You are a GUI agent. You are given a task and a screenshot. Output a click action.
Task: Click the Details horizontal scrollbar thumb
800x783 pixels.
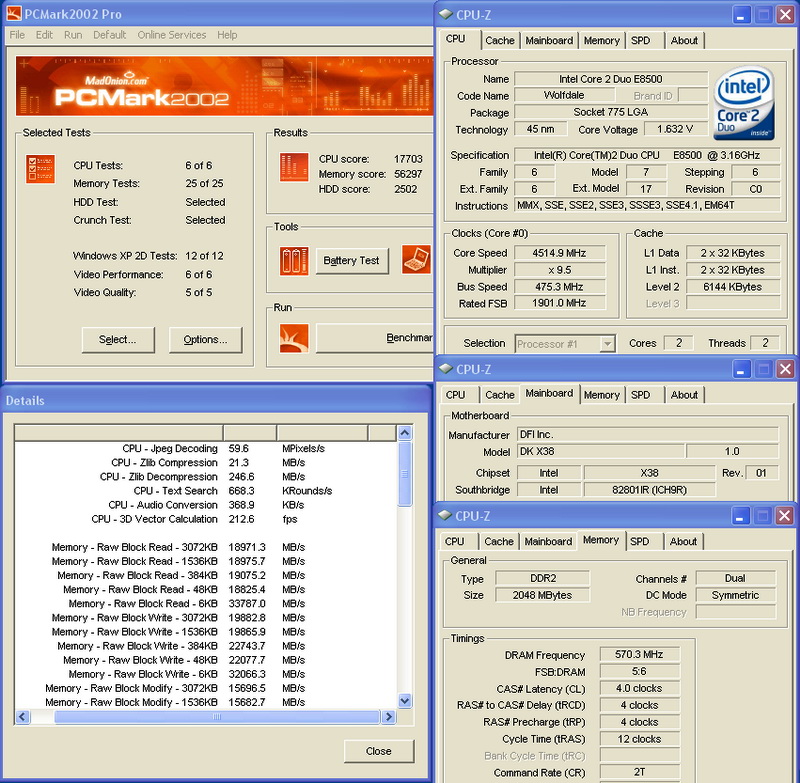click(217, 717)
